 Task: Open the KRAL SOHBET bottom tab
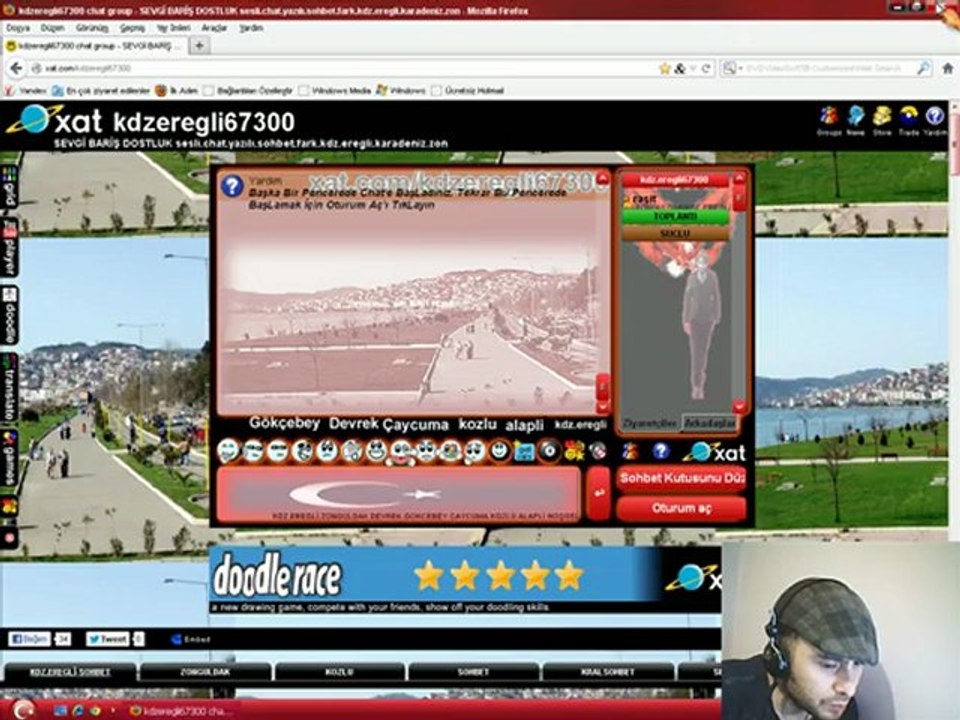(x=608, y=672)
